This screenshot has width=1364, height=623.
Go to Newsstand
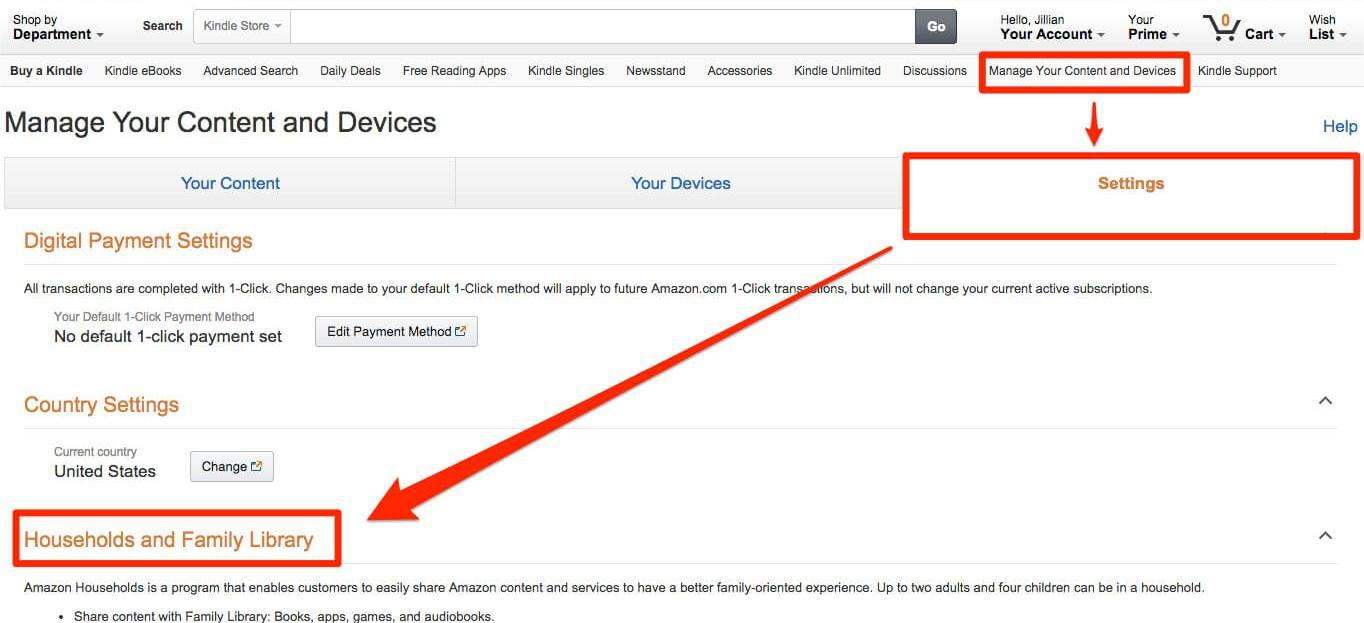656,71
